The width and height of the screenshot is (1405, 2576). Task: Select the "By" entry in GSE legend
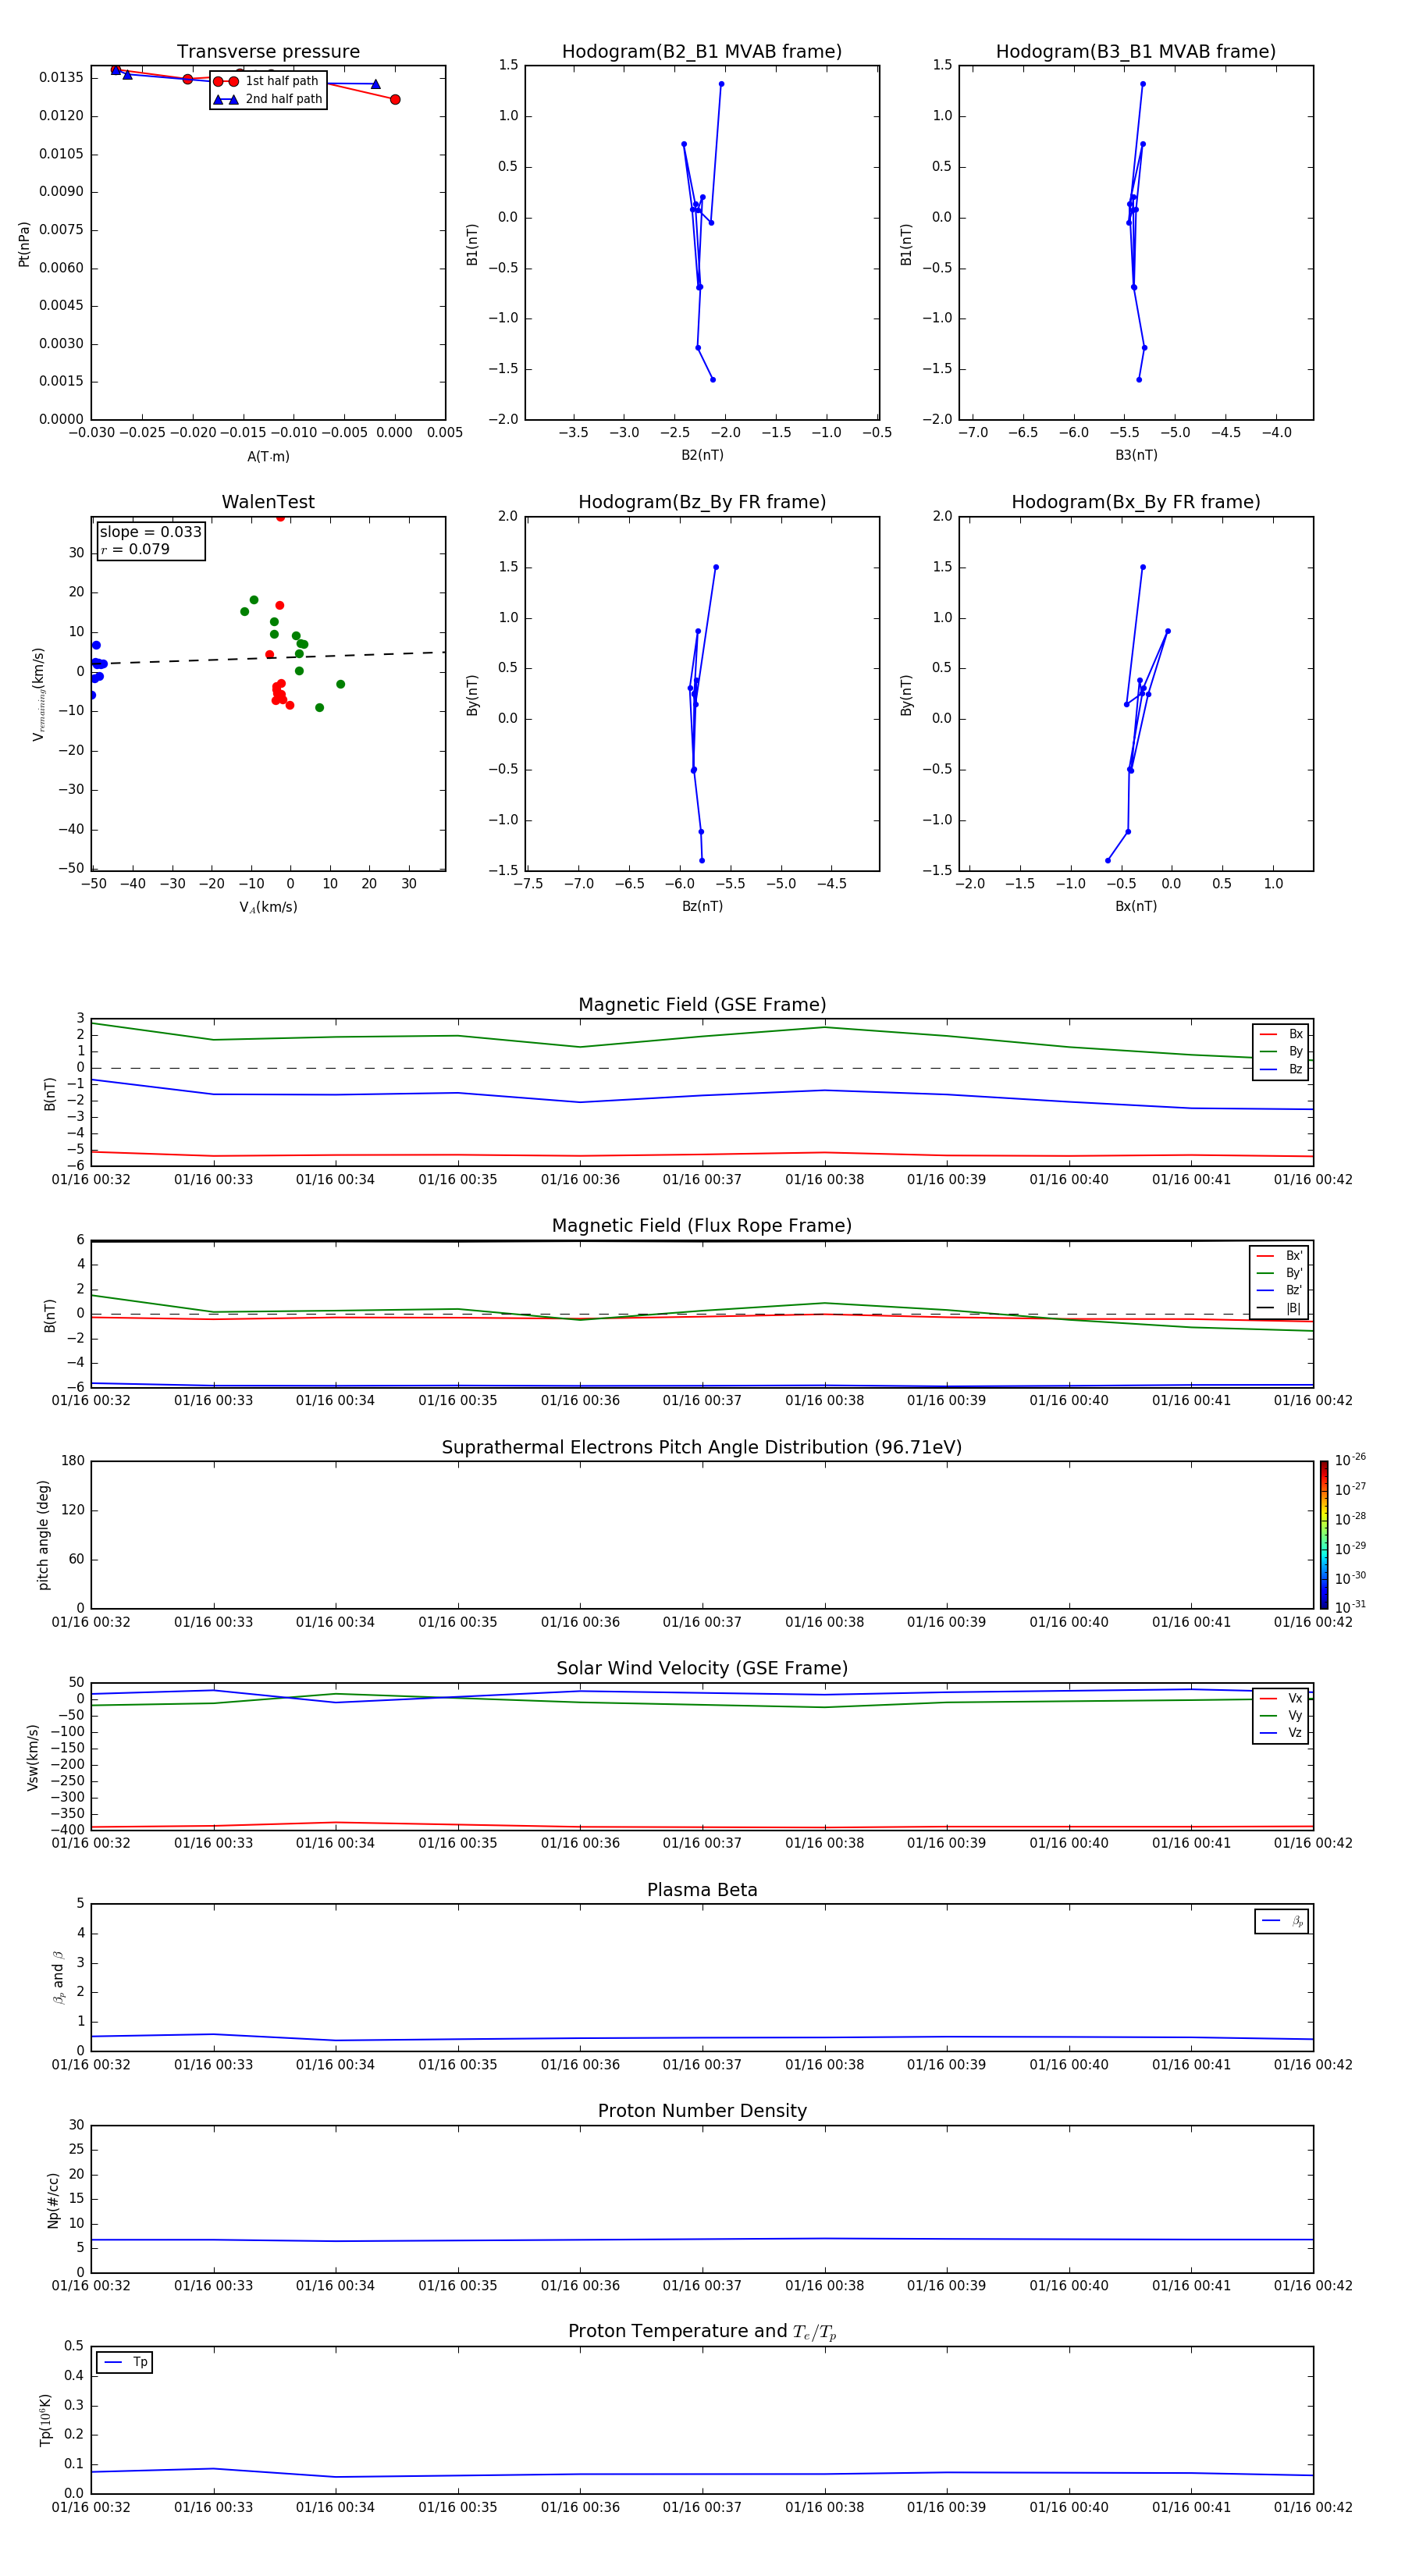pos(1281,1051)
